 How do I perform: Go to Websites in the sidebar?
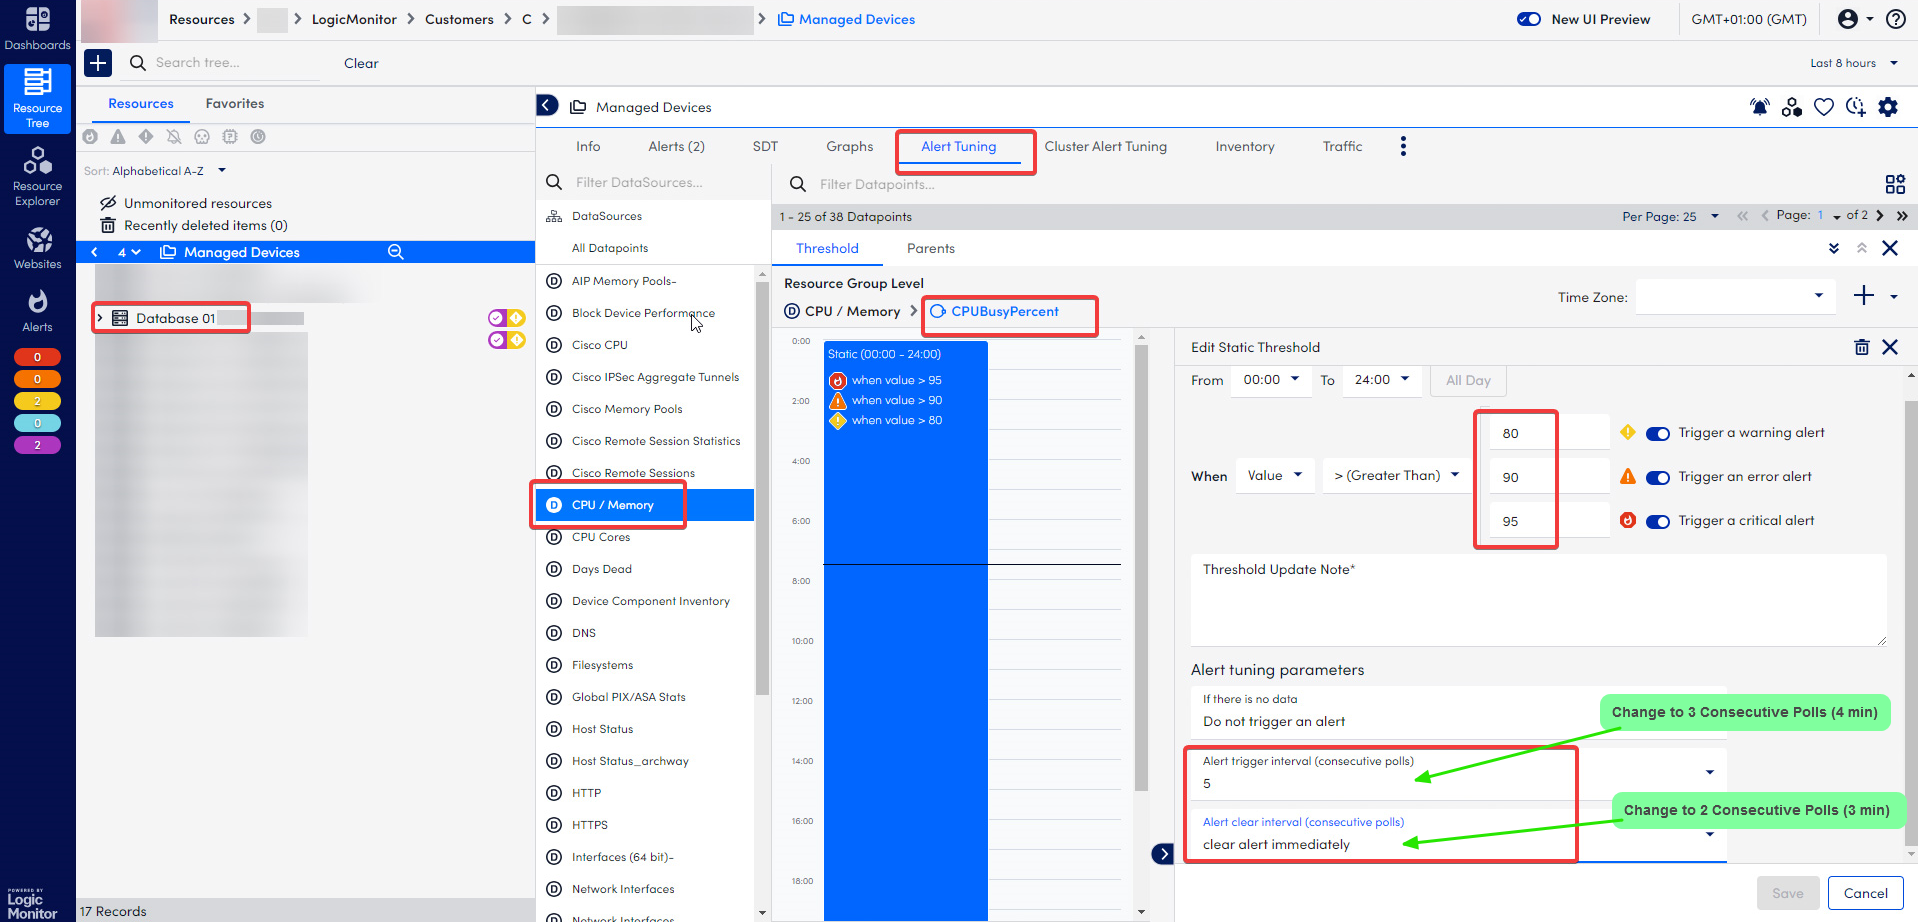37,248
